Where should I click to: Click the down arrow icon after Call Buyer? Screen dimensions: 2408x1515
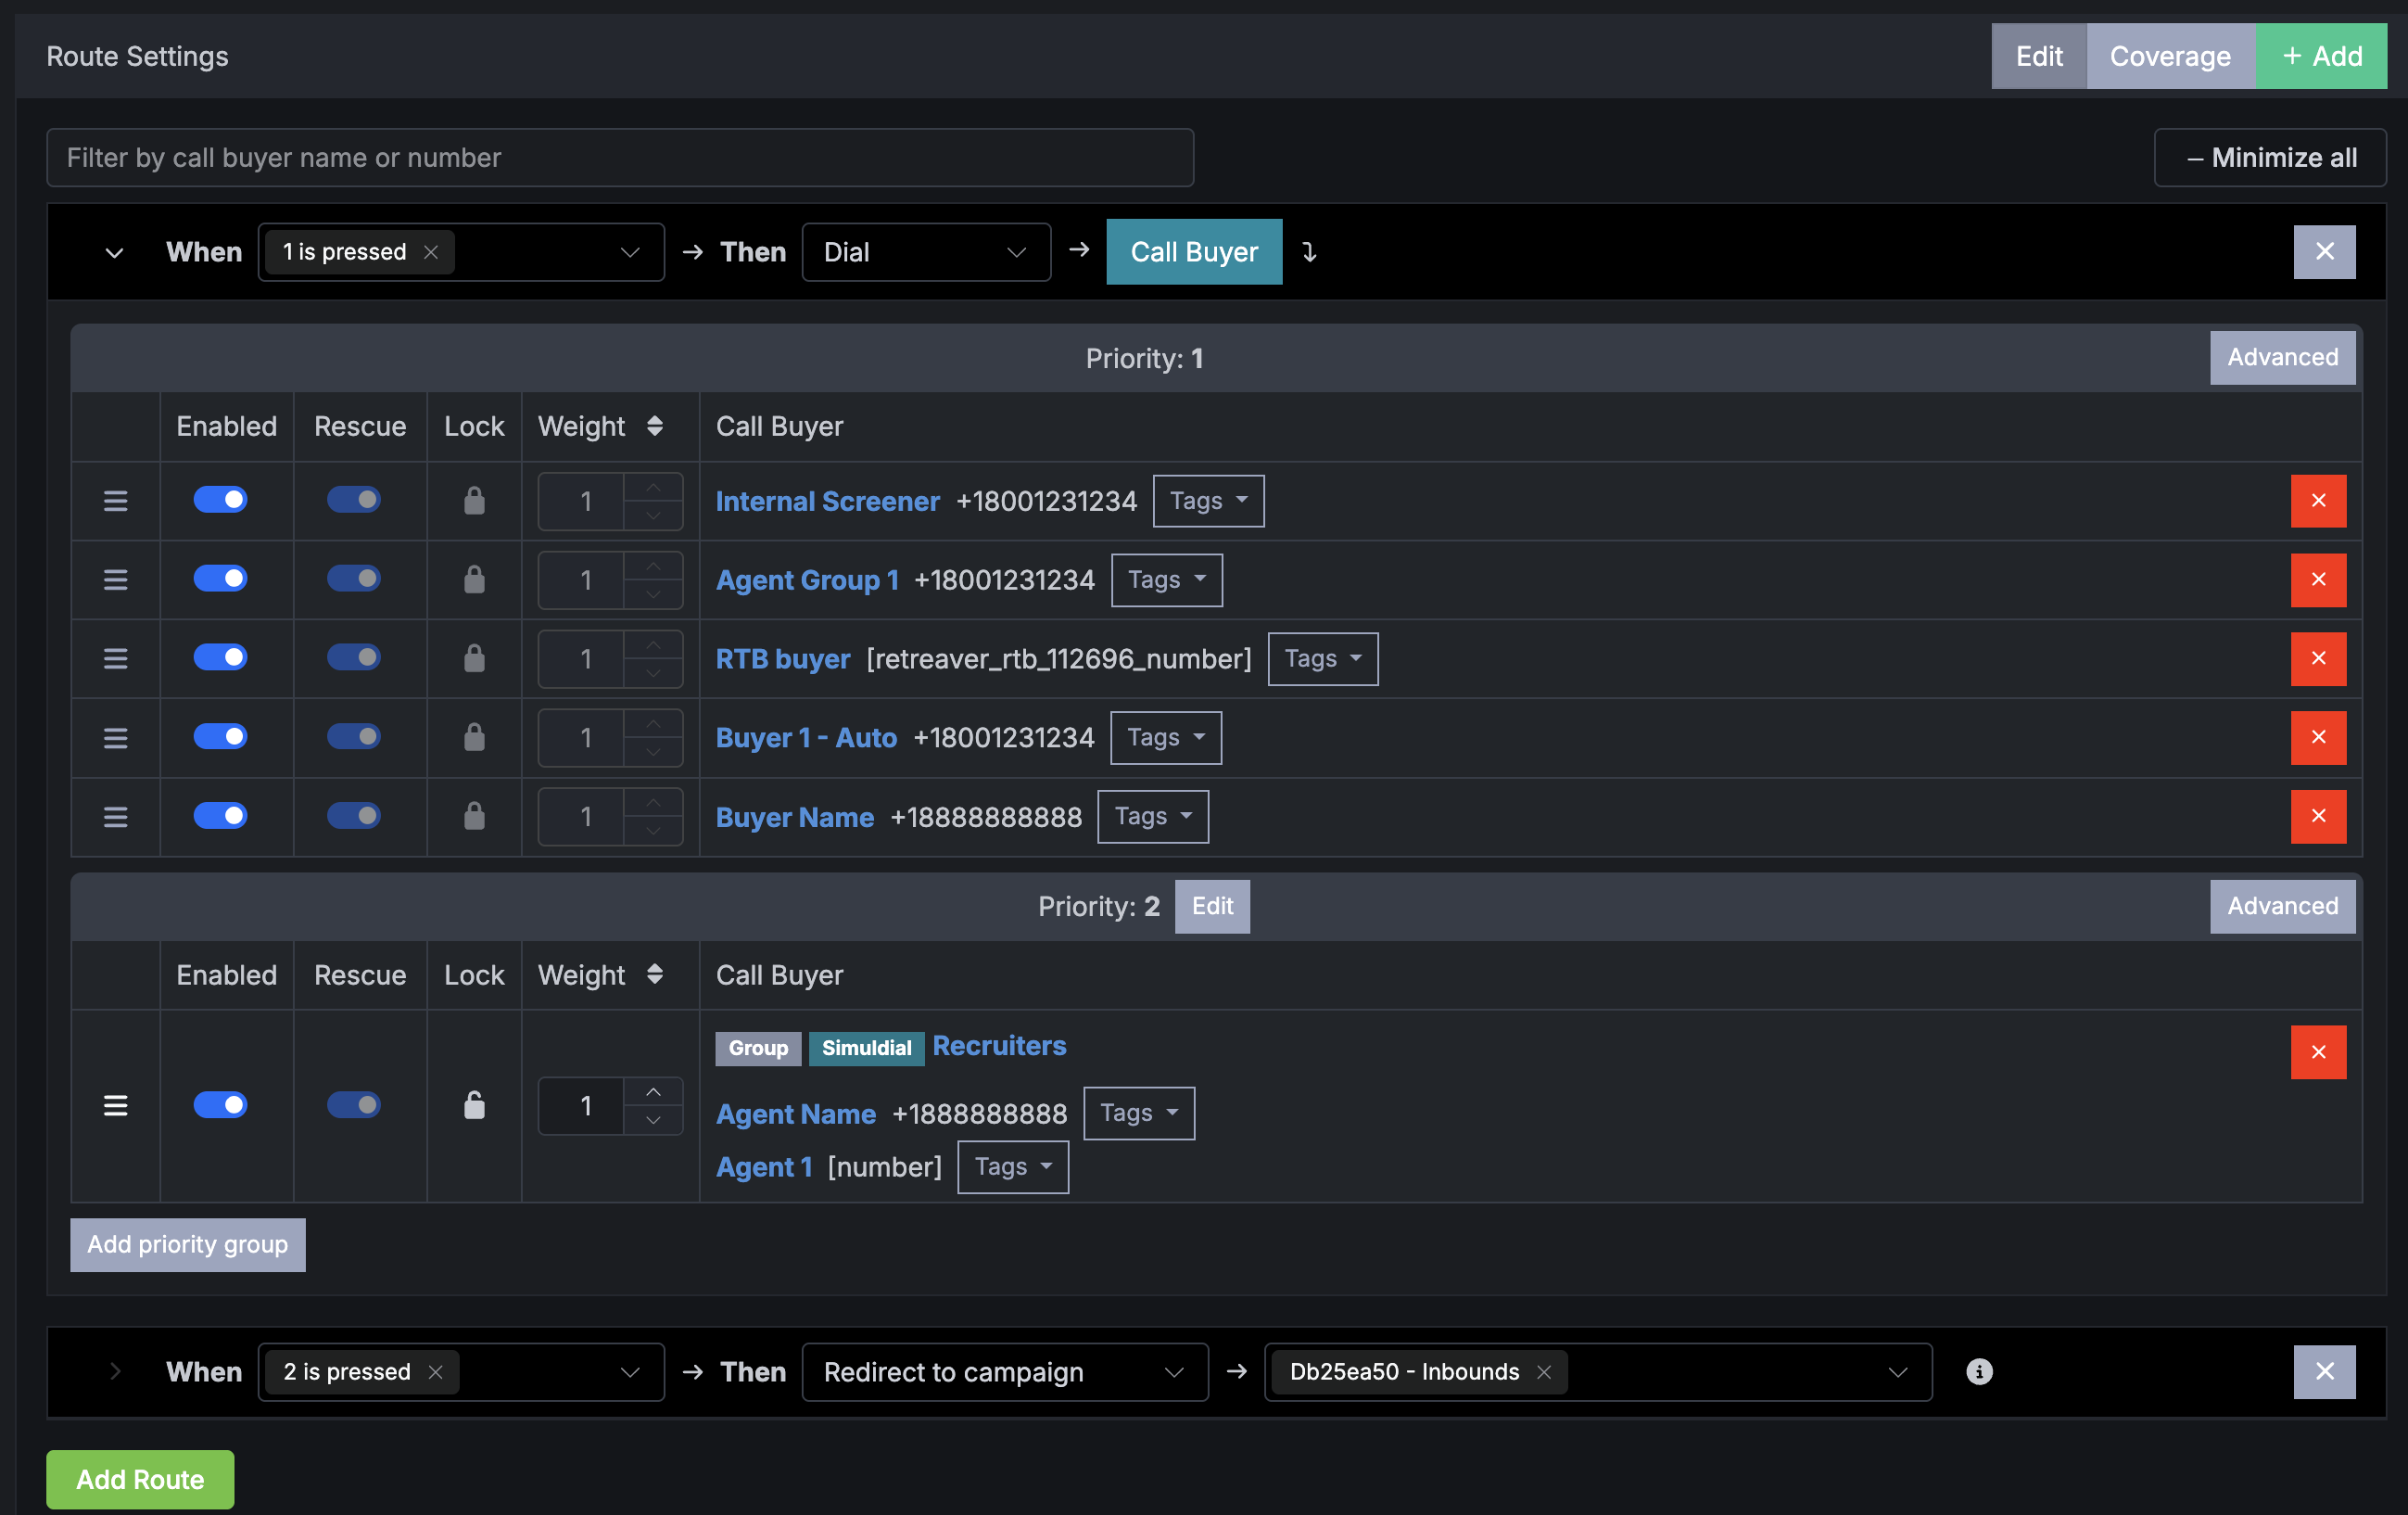pos(1310,252)
